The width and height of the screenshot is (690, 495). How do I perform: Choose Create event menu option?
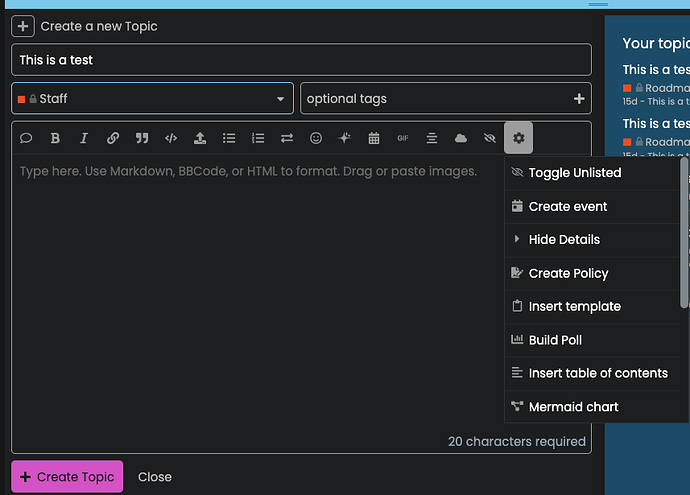point(592,206)
